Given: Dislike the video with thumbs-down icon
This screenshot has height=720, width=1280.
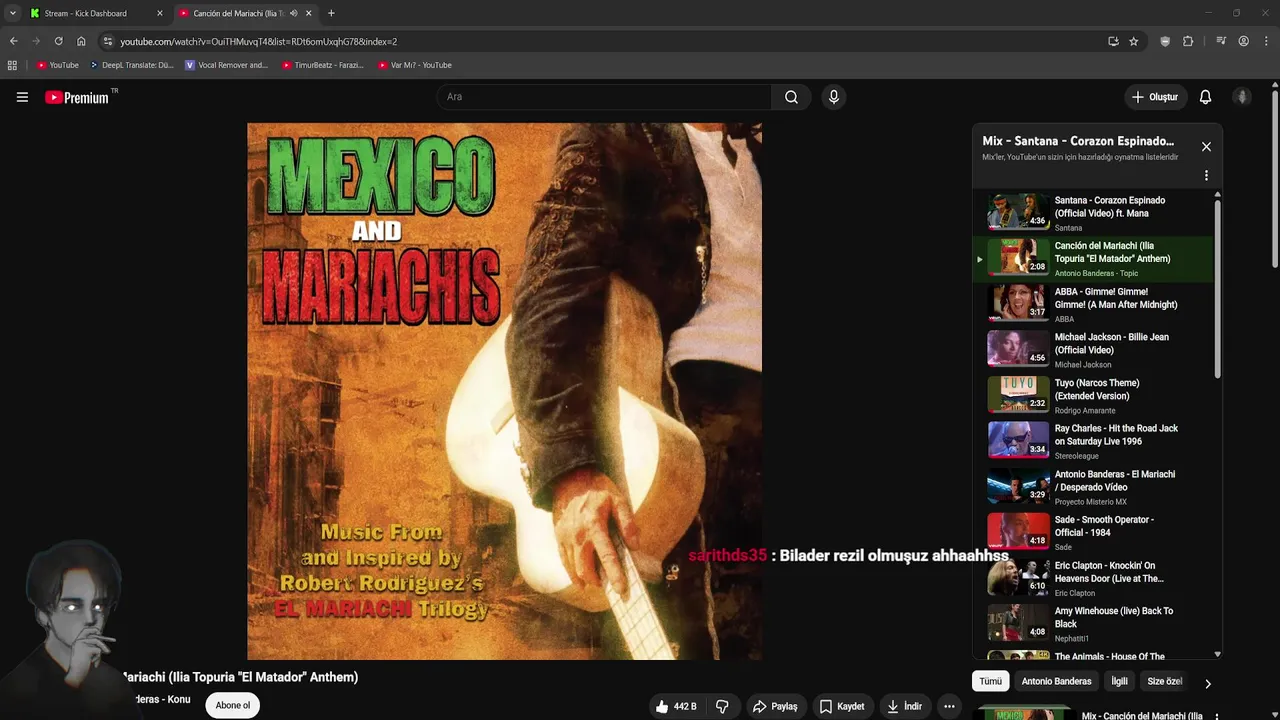Looking at the screenshot, I should pyautogui.click(x=722, y=706).
